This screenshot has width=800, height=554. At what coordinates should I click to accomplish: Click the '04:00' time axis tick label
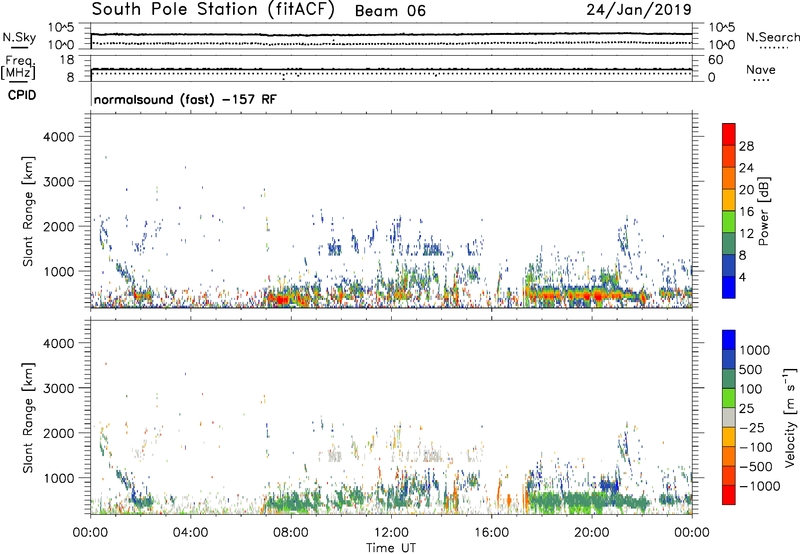tap(190, 533)
